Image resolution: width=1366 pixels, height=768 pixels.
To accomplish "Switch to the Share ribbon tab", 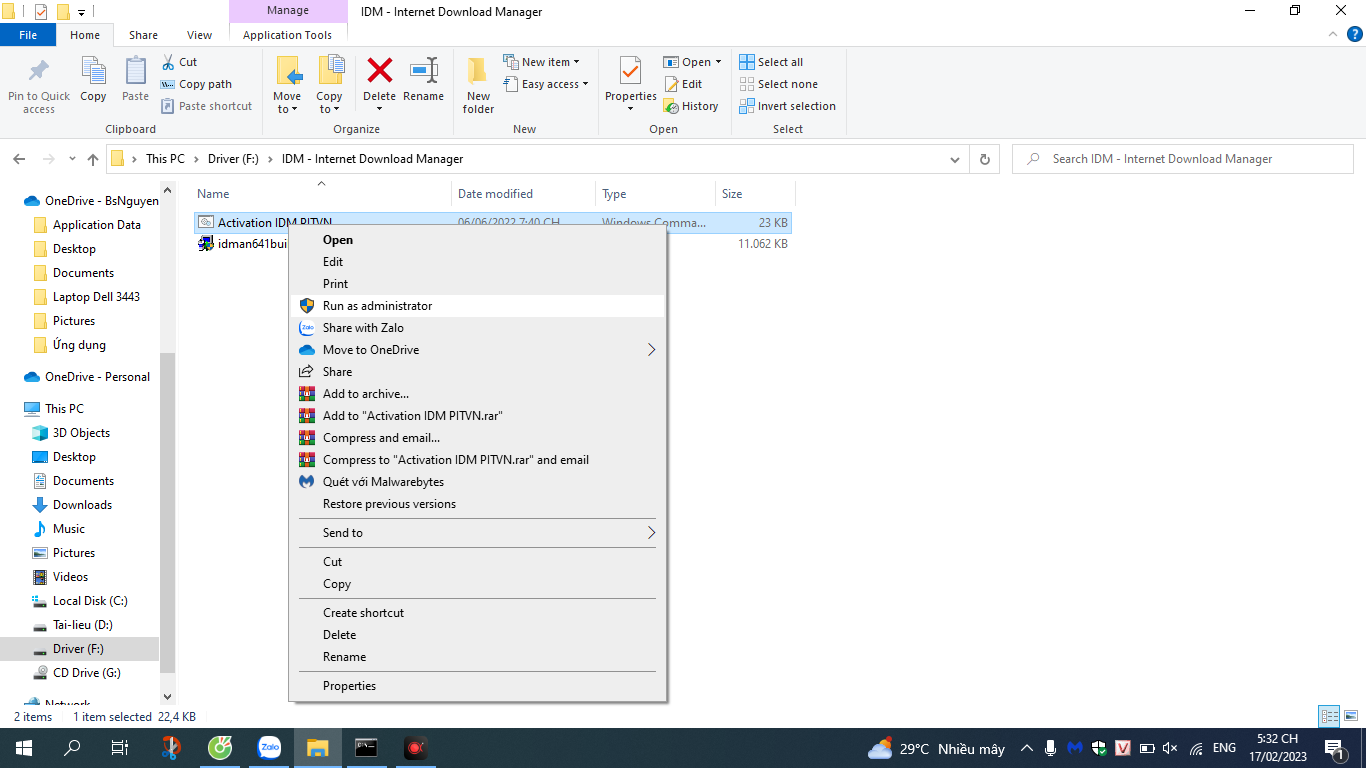I will (x=143, y=35).
